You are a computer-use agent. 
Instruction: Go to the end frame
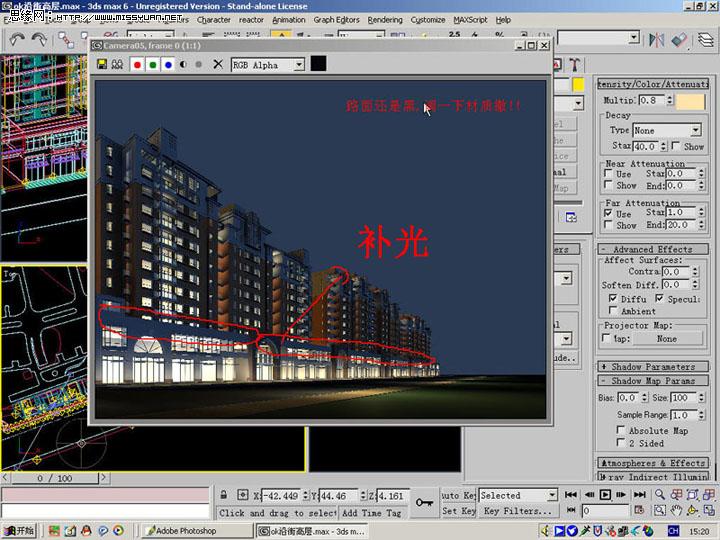pos(639,495)
